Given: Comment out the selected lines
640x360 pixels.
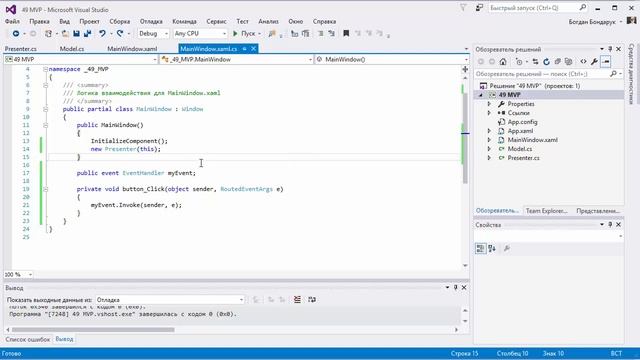Looking at the screenshot, I should coord(320,33).
